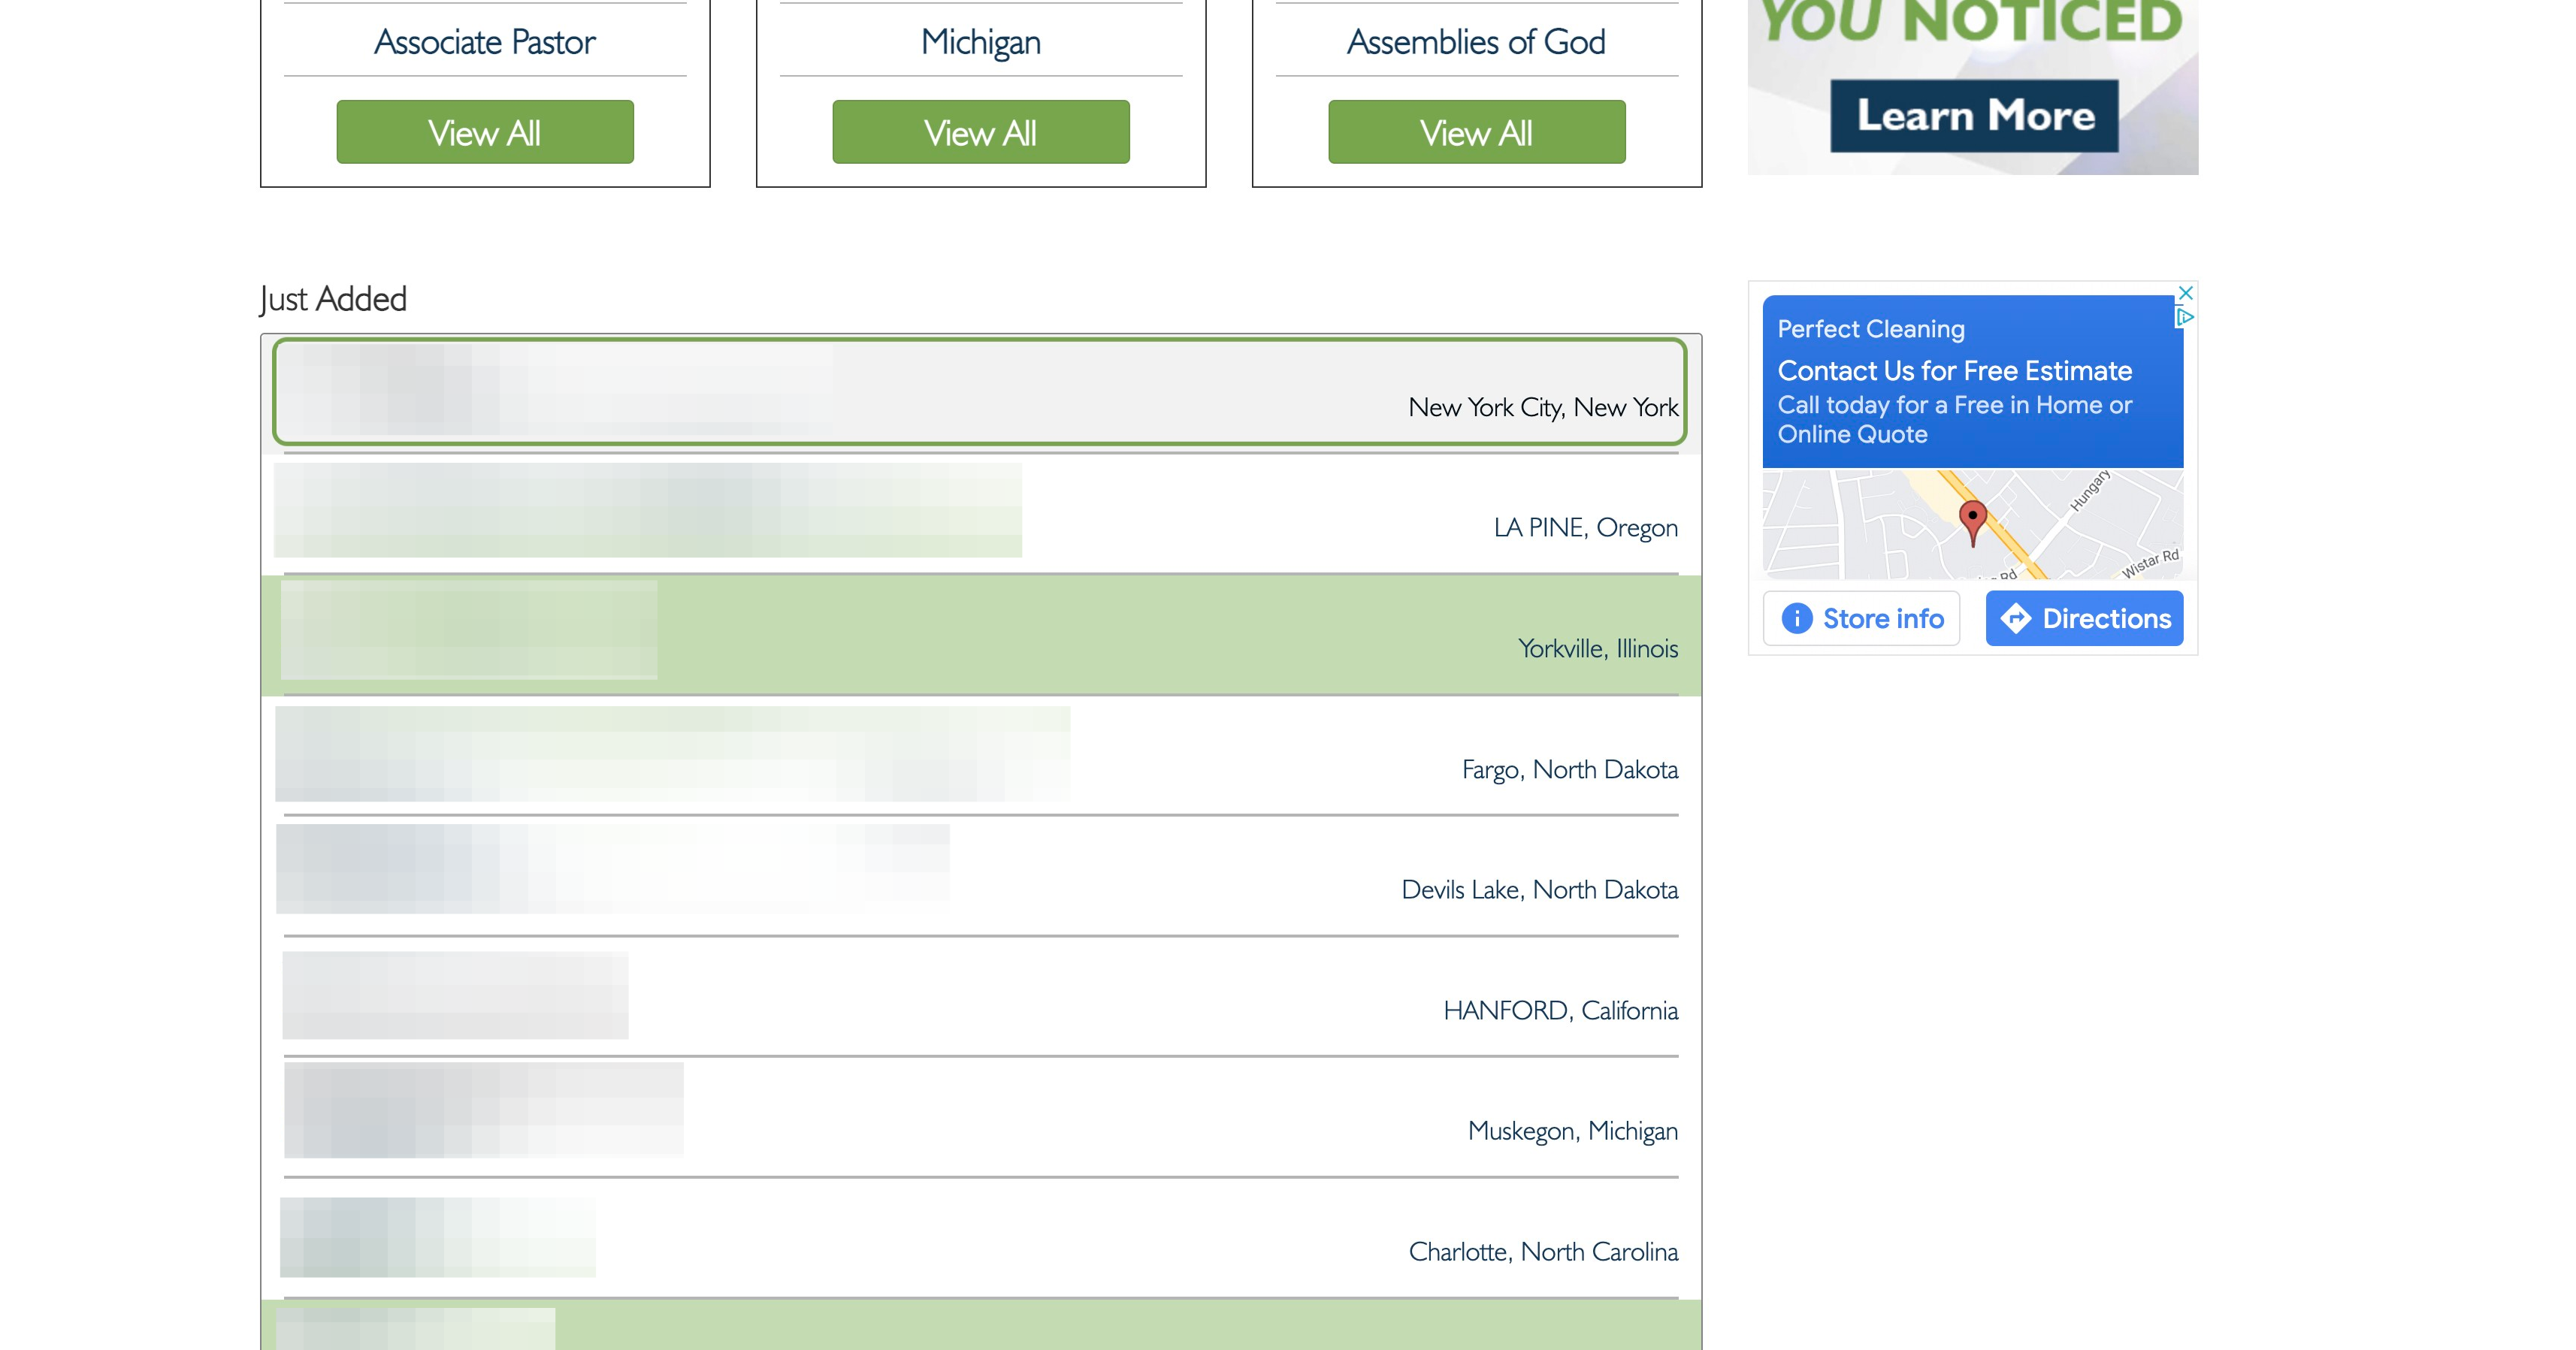The image size is (2576, 1350).
Task: Click the AdChoices triangle icon
Action: point(2185,317)
